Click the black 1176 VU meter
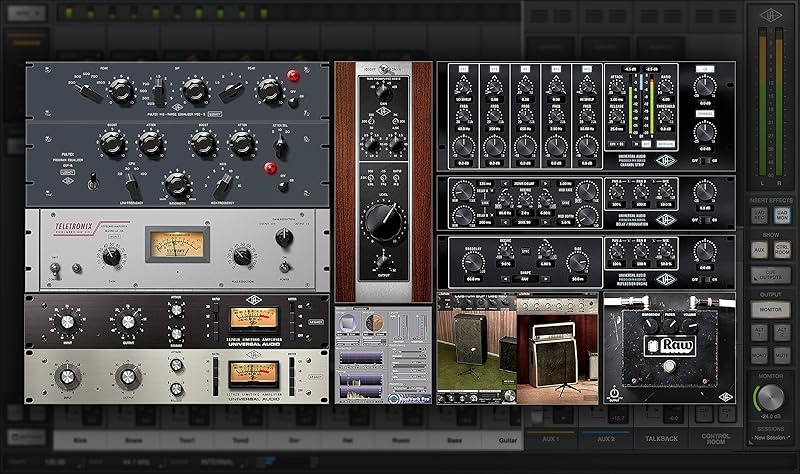 coord(254,319)
